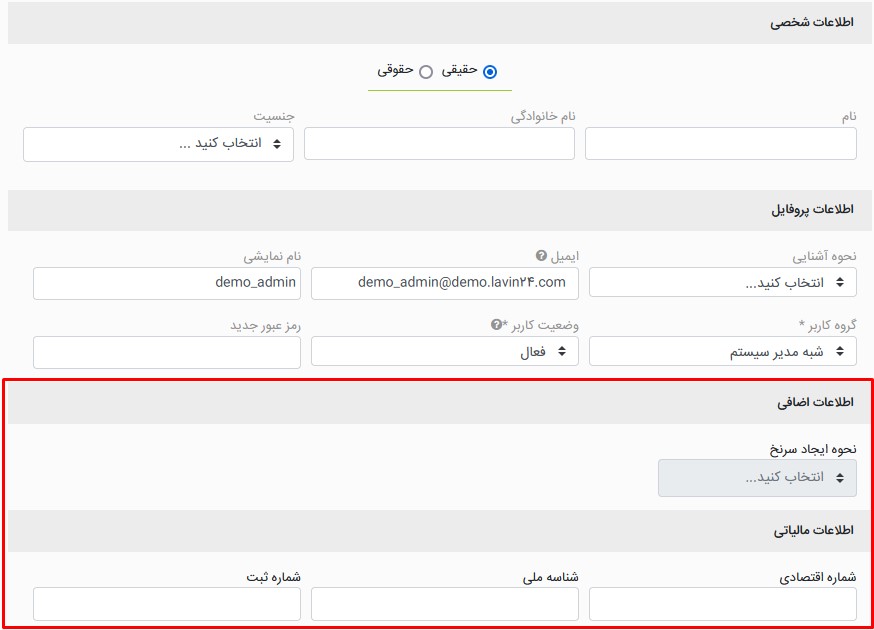Screen dimensions: 874x630
Task: Click the ایمیل field containing demo_admin@demo.lavin24.com
Action: click(x=444, y=283)
